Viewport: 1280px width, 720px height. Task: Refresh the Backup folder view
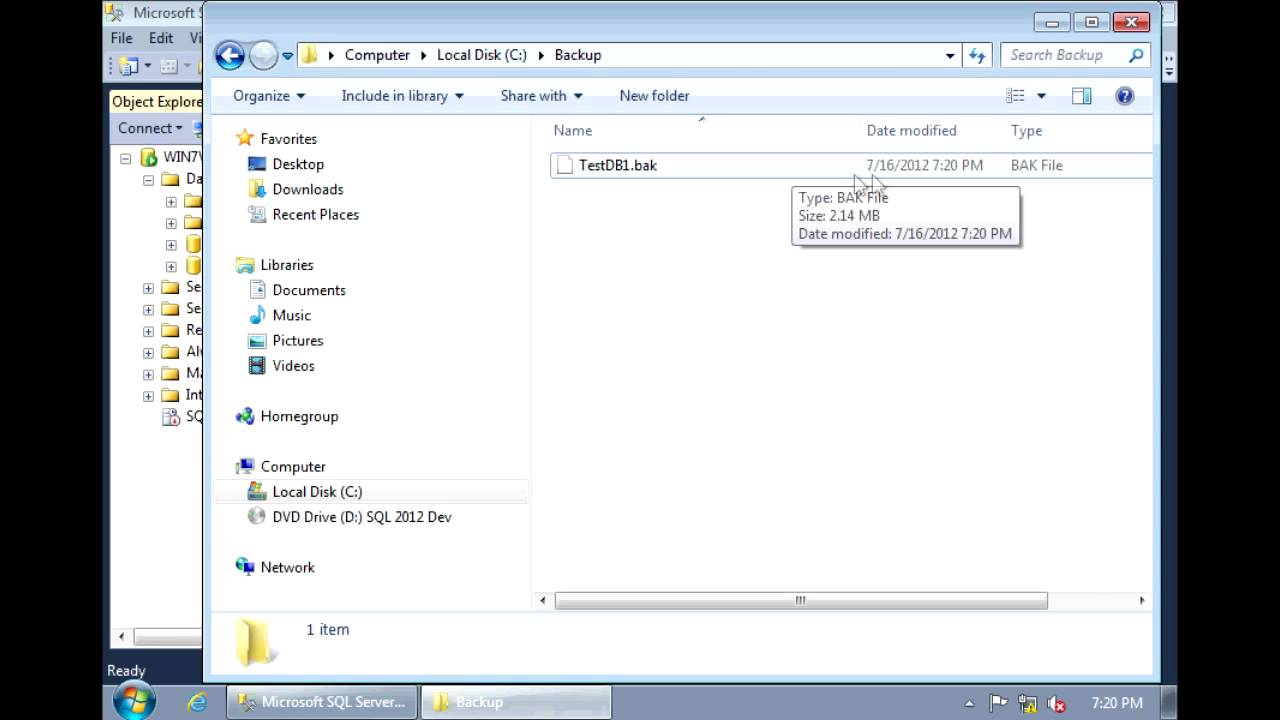977,56
